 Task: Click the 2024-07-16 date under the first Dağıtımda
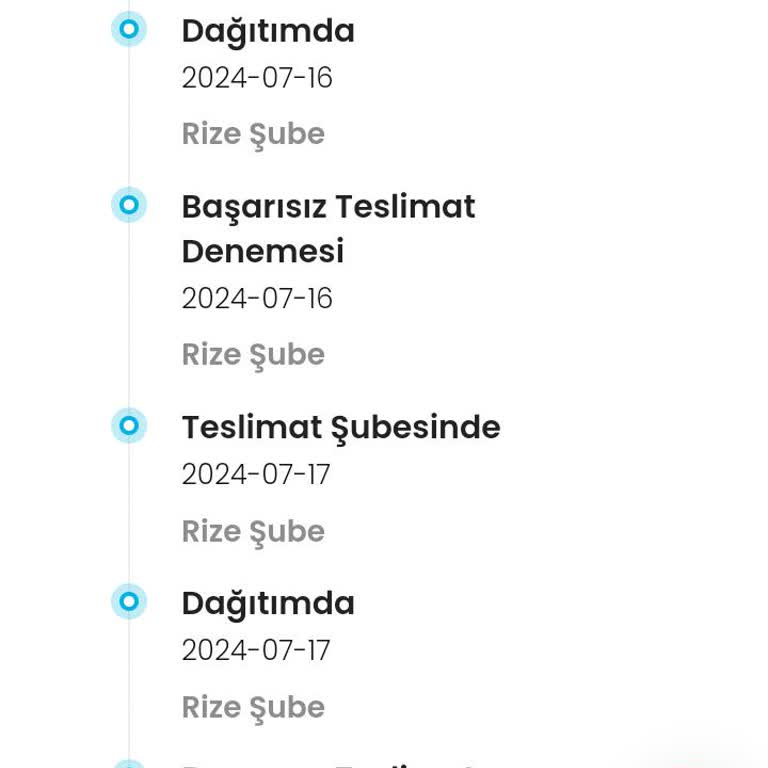pos(257,78)
